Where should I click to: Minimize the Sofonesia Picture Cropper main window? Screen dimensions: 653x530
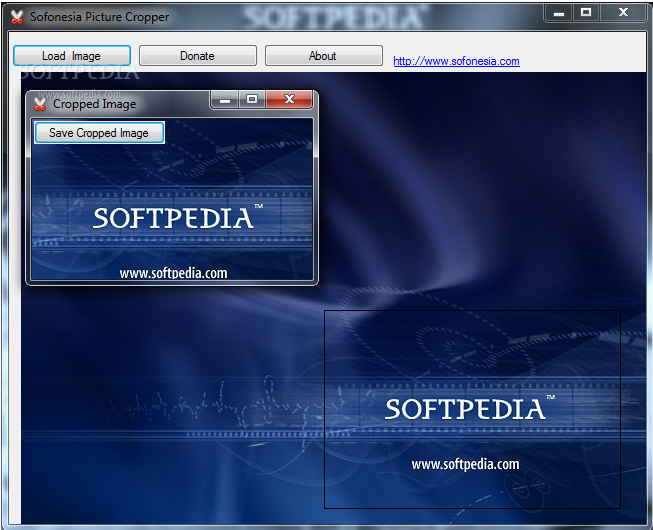click(x=559, y=13)
